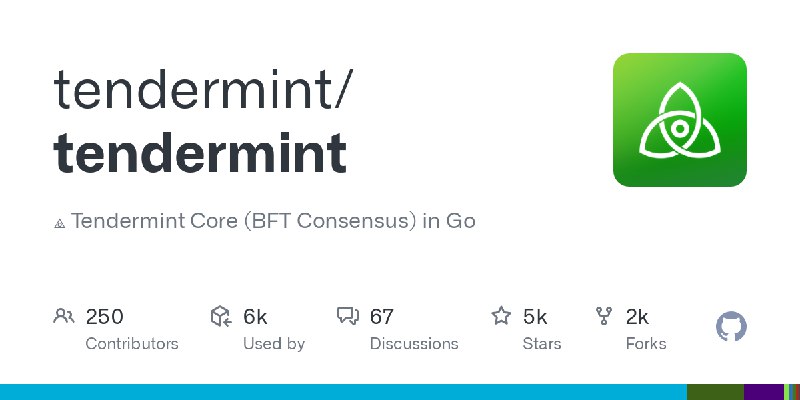Click the Forks branch icon
This screenshot has height=400, width=800.
(x=604, y=317)
